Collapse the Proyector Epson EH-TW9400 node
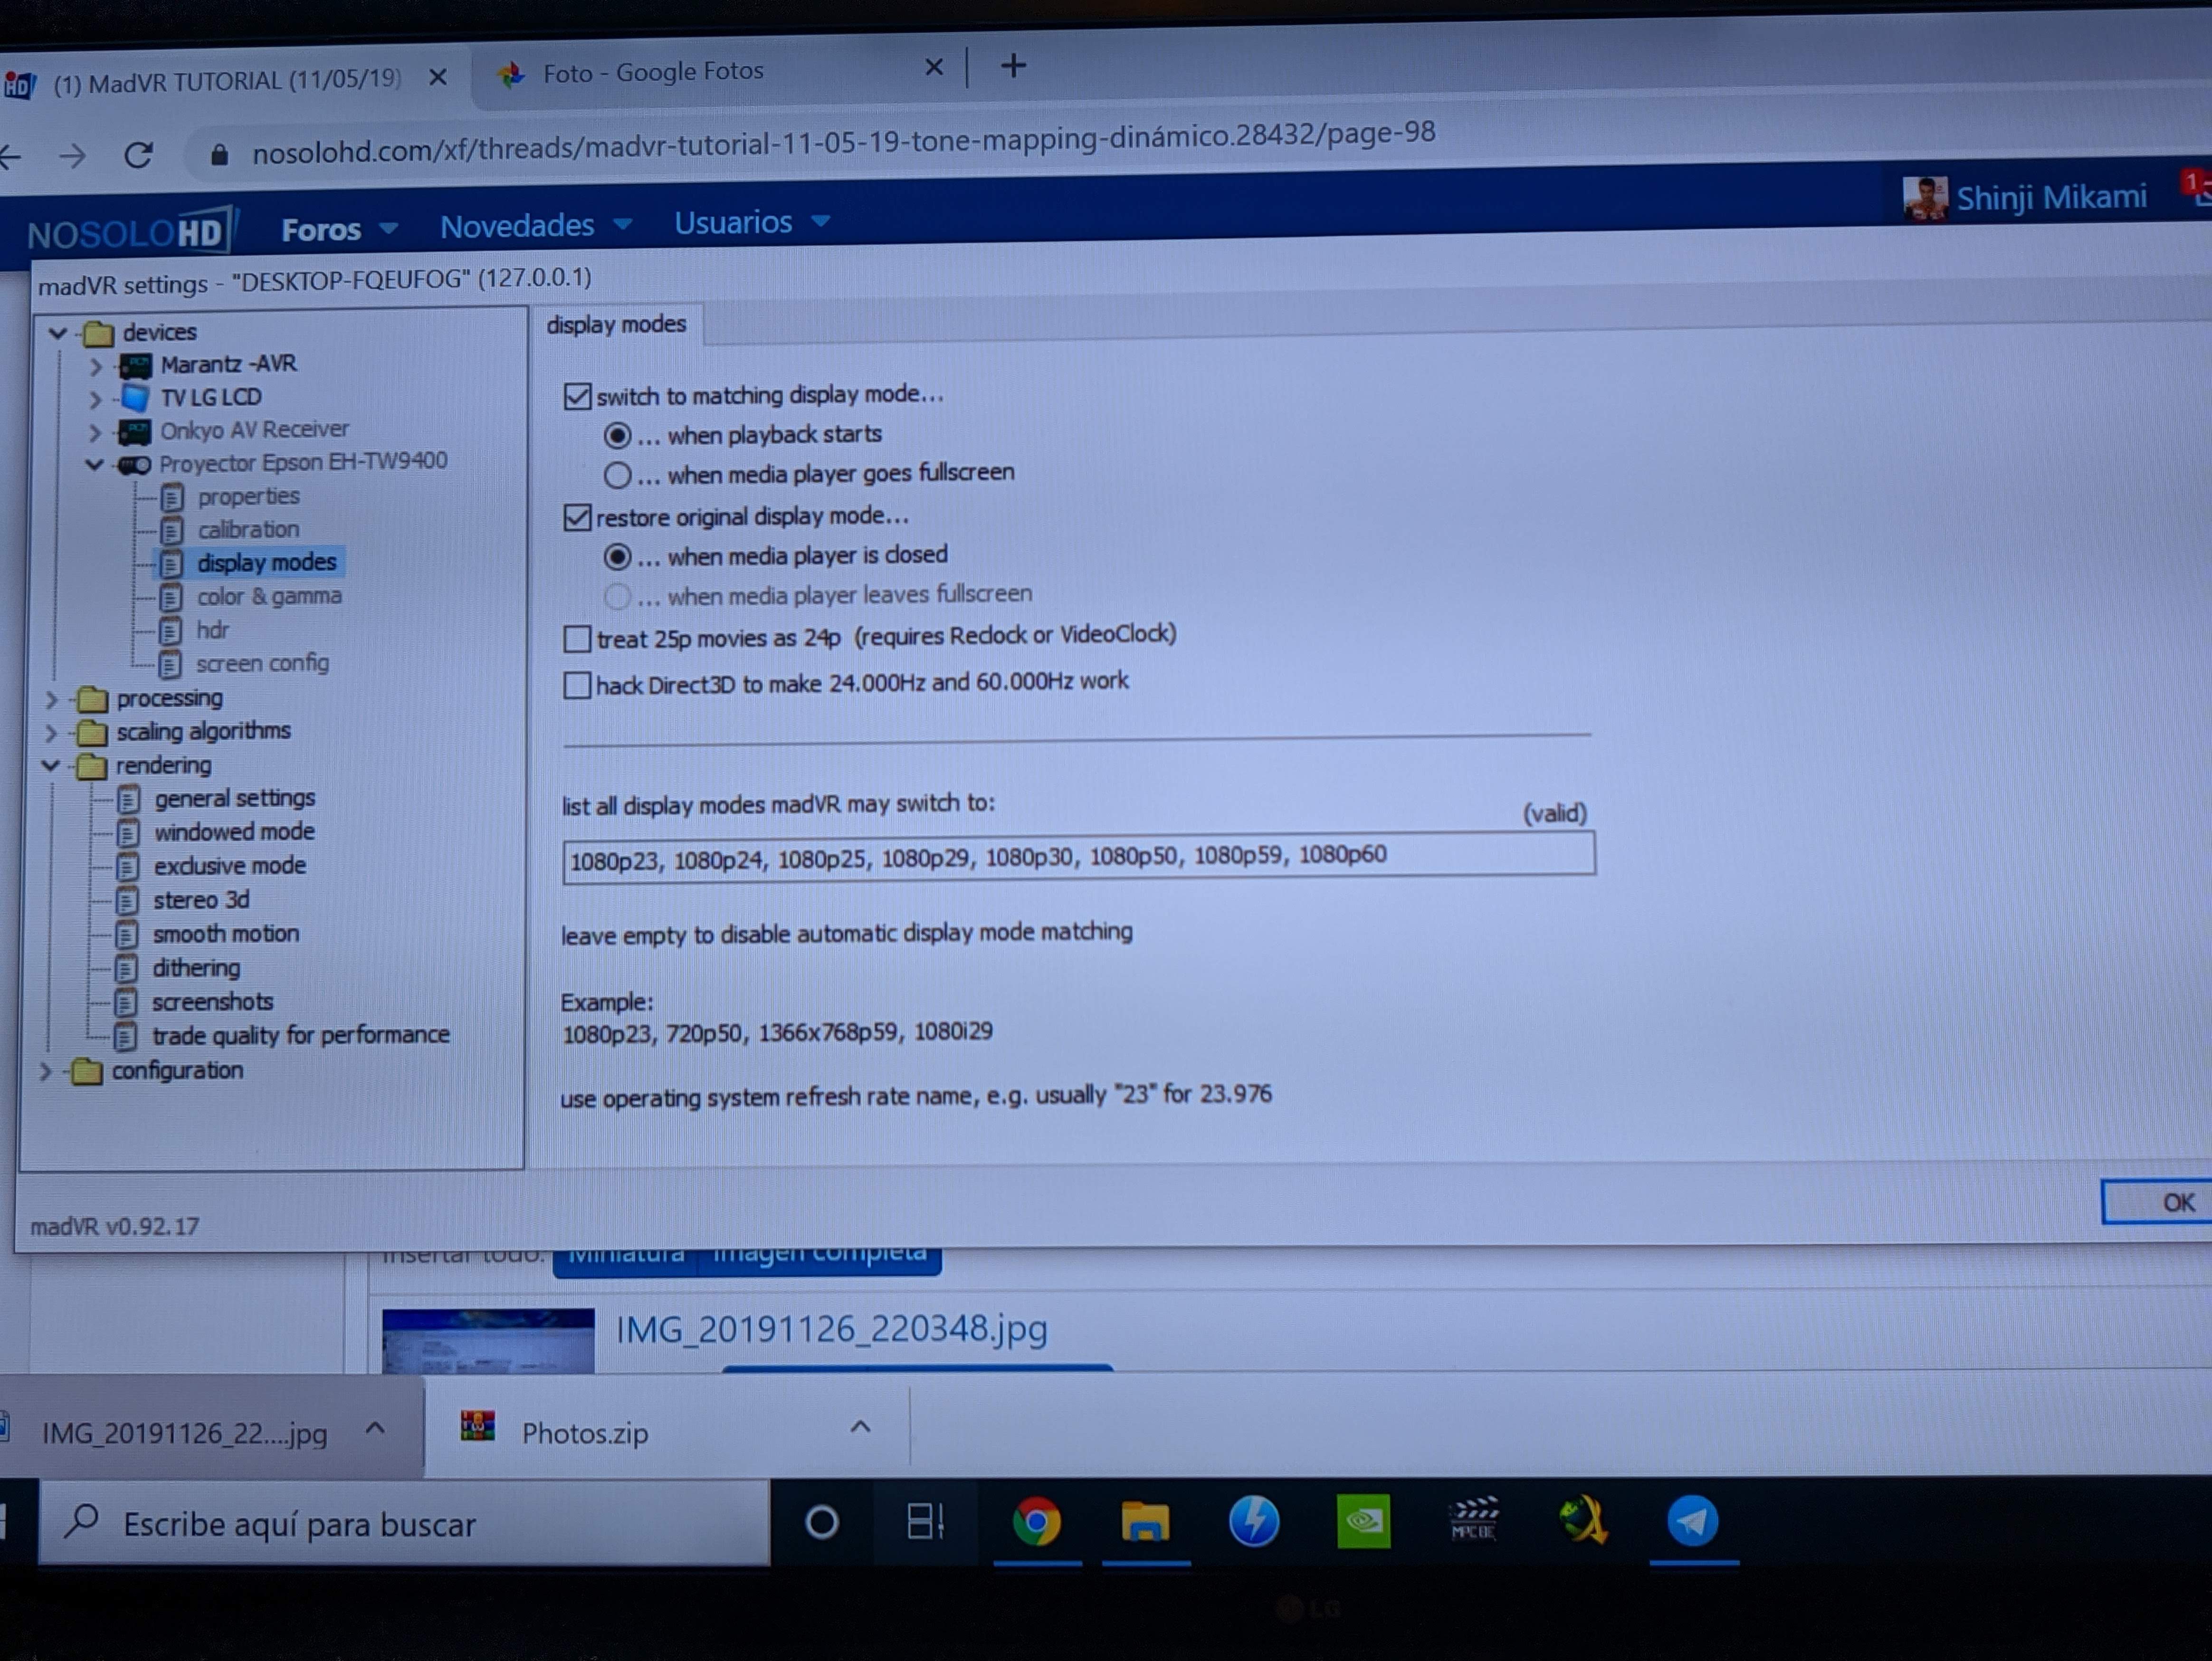This screenshot has width=2212, height=1661. click(x=95, y=465)
